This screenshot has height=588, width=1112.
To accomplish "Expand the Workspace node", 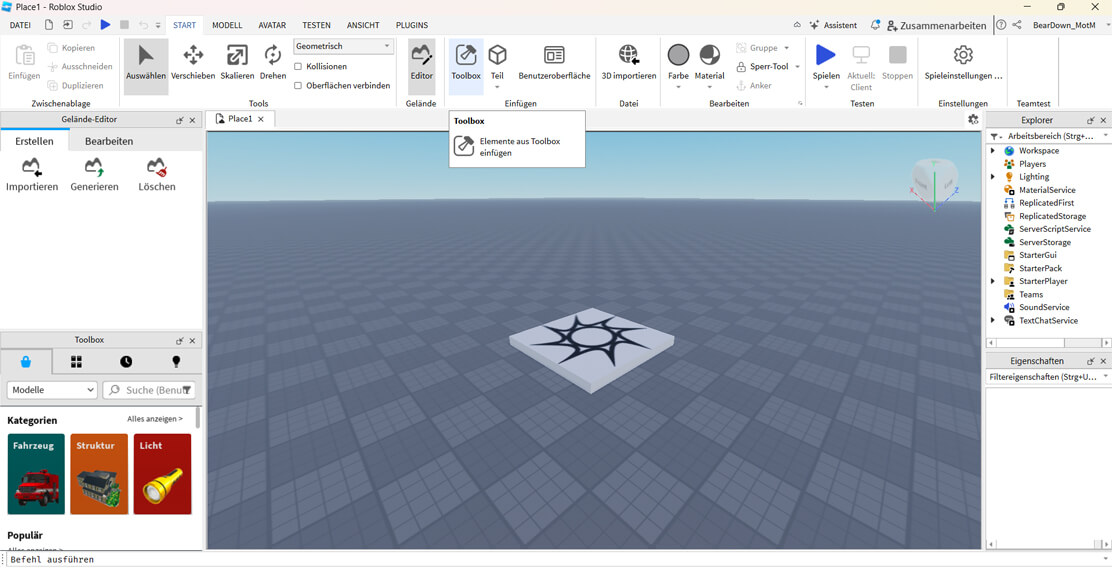I will [993, 150].
